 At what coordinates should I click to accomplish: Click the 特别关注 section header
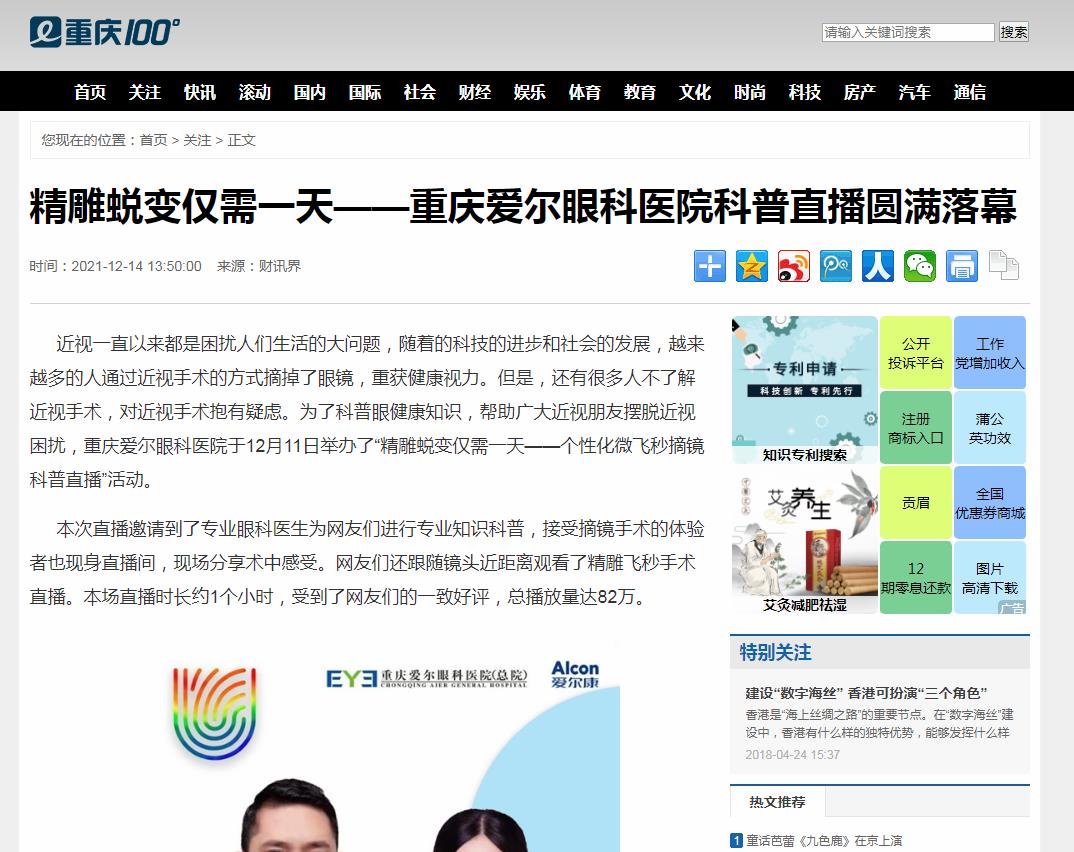click(x=775, y=652)
